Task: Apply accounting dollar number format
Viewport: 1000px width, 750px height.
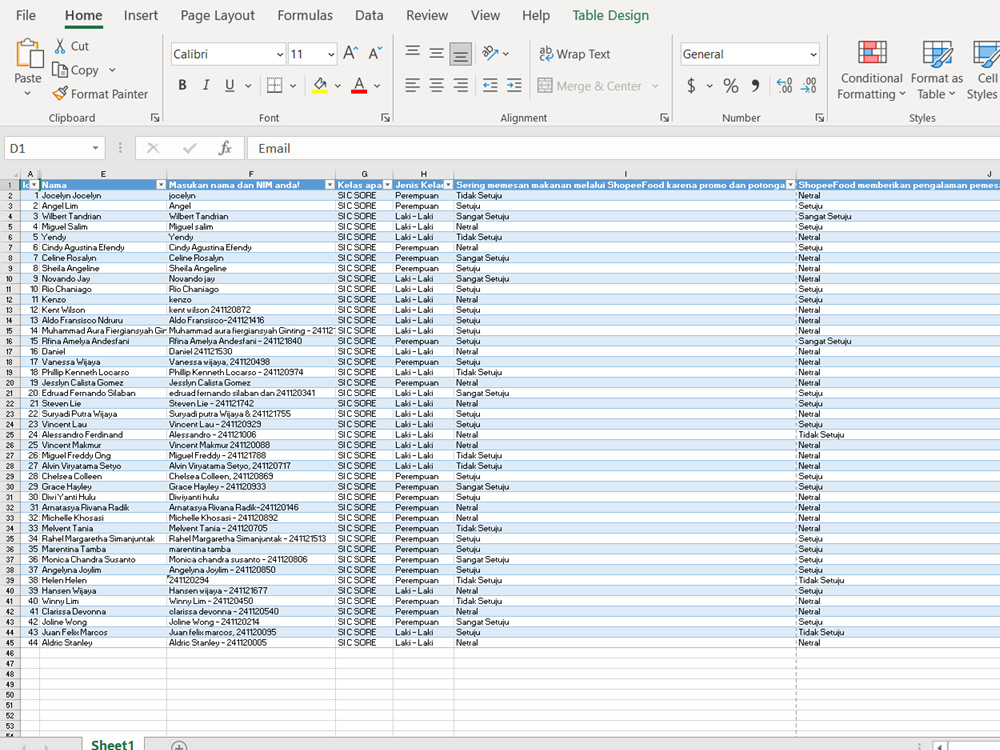Action: click(691, 85)
